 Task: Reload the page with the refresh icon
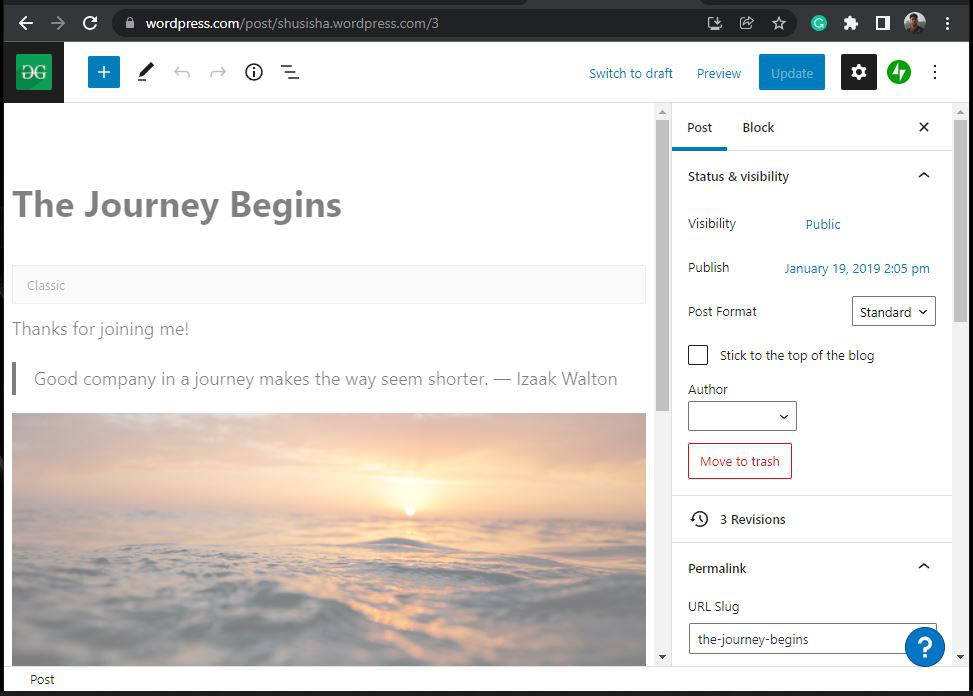coord(90,24)
